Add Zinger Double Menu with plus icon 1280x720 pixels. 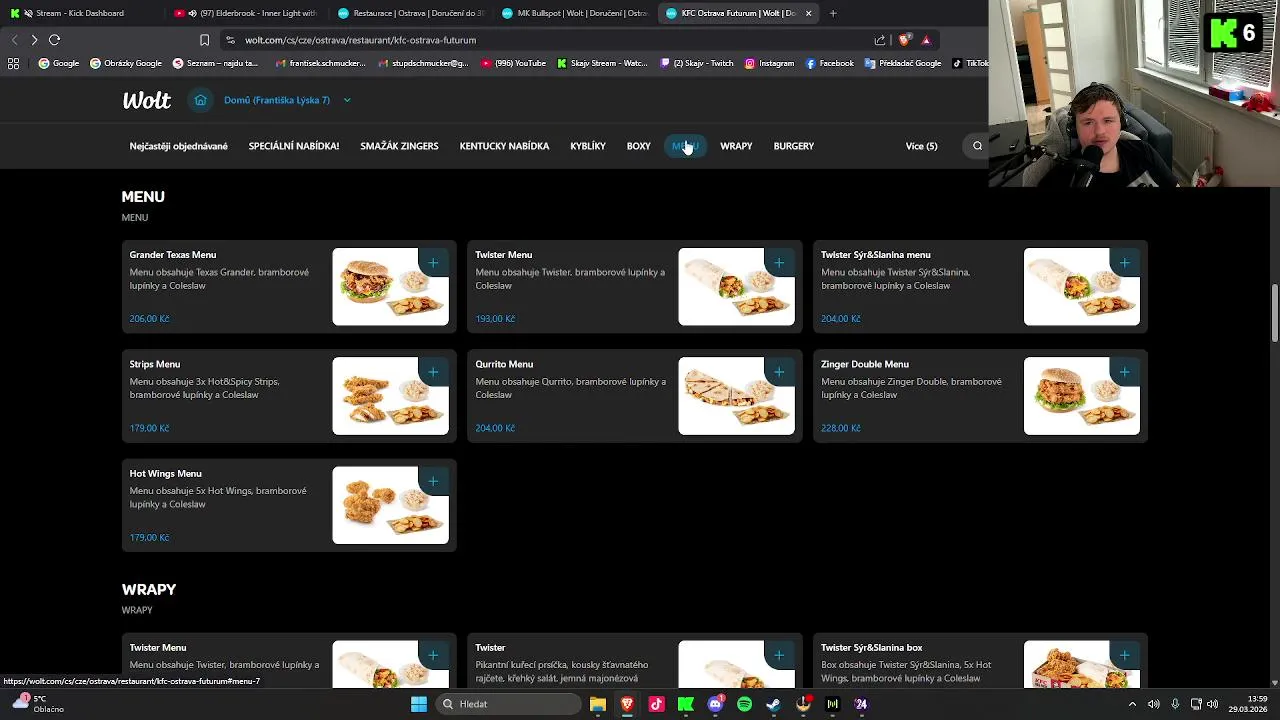point(1125,372)
